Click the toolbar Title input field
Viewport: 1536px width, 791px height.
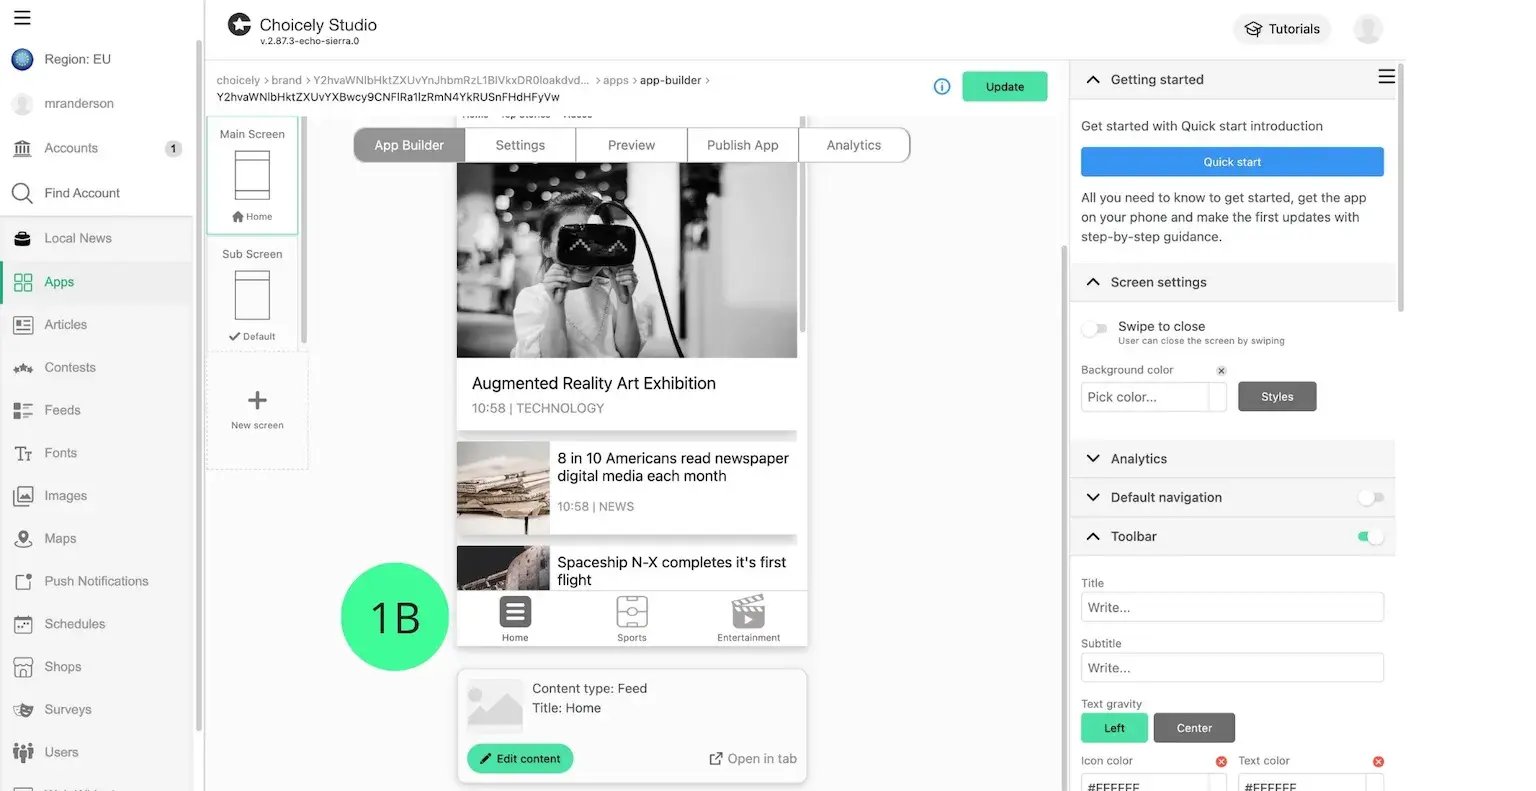coord(1232,608)
